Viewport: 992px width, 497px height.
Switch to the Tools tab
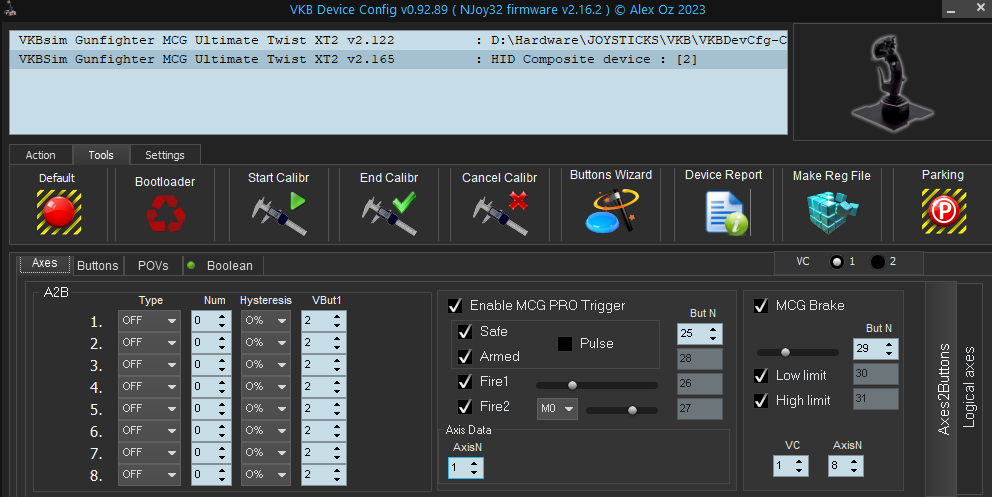[101, 155]
